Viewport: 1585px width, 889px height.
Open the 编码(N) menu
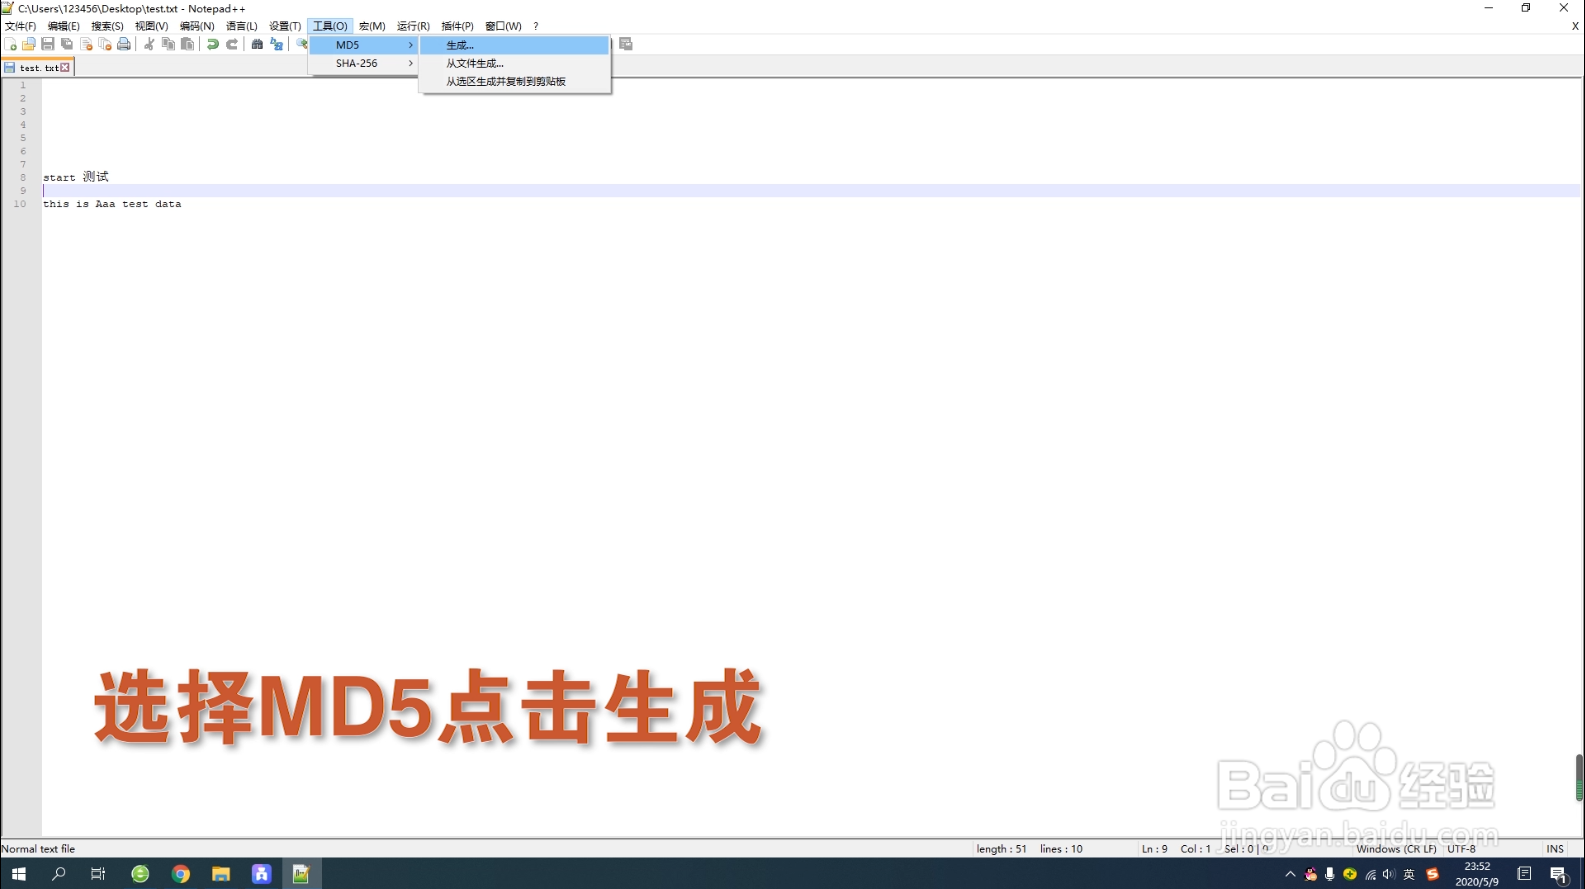coord(197,26)
